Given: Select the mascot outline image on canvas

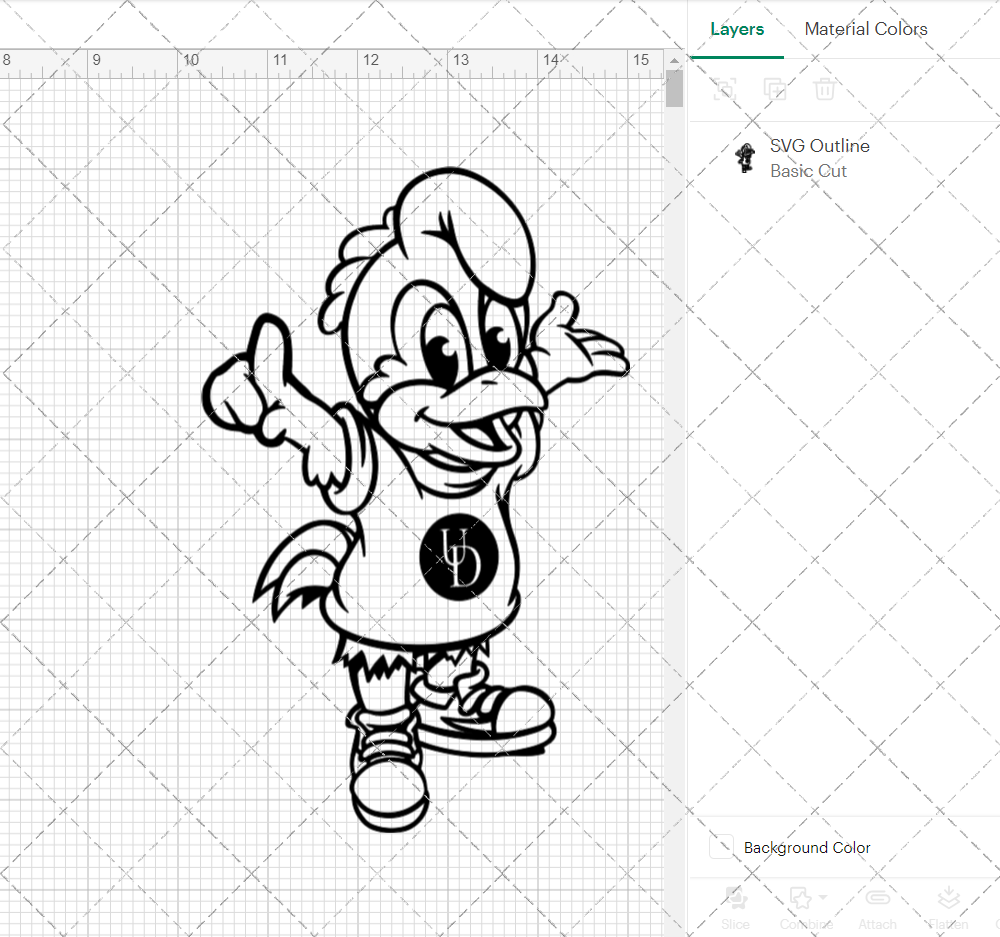Looking at the screenshot, I should 416,500.
